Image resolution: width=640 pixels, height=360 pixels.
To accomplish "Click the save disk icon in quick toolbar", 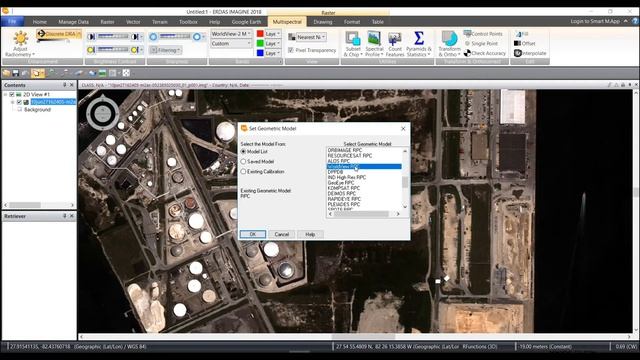I will [16, 73].
